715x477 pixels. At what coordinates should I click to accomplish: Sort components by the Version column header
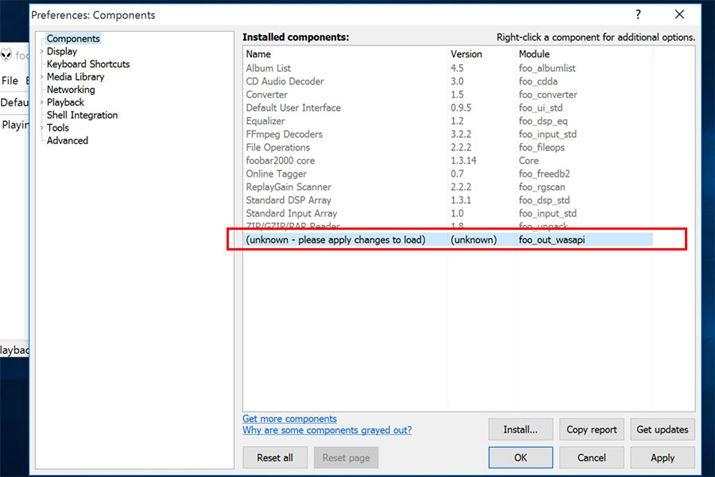coord(467,53)
